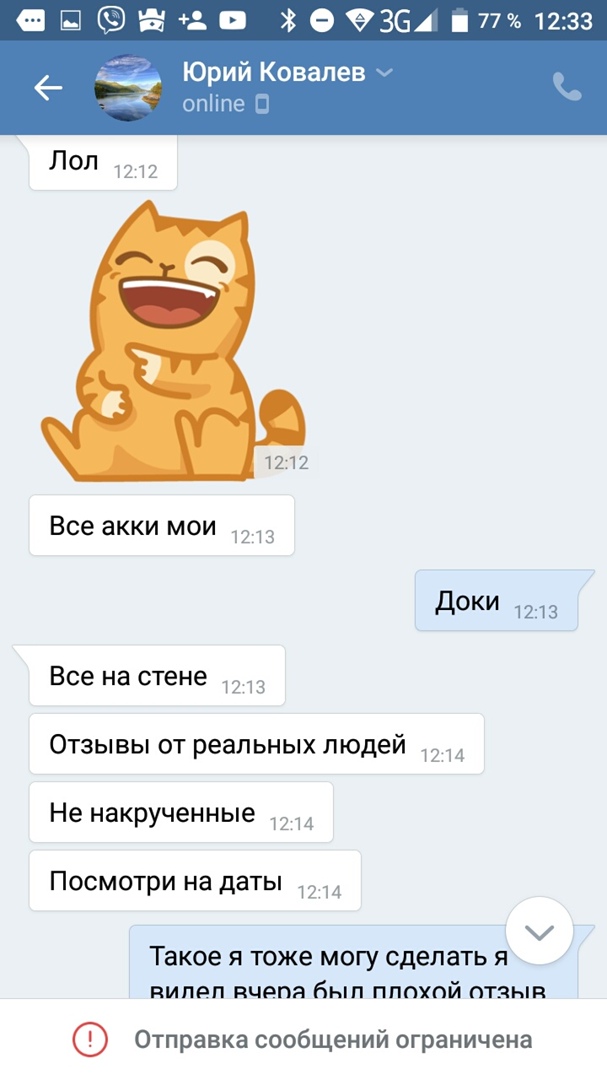Tap the red exclamation warning icon
Image resolution: width=607 pixels, height=1080 pixels.
pos(90,1039)
